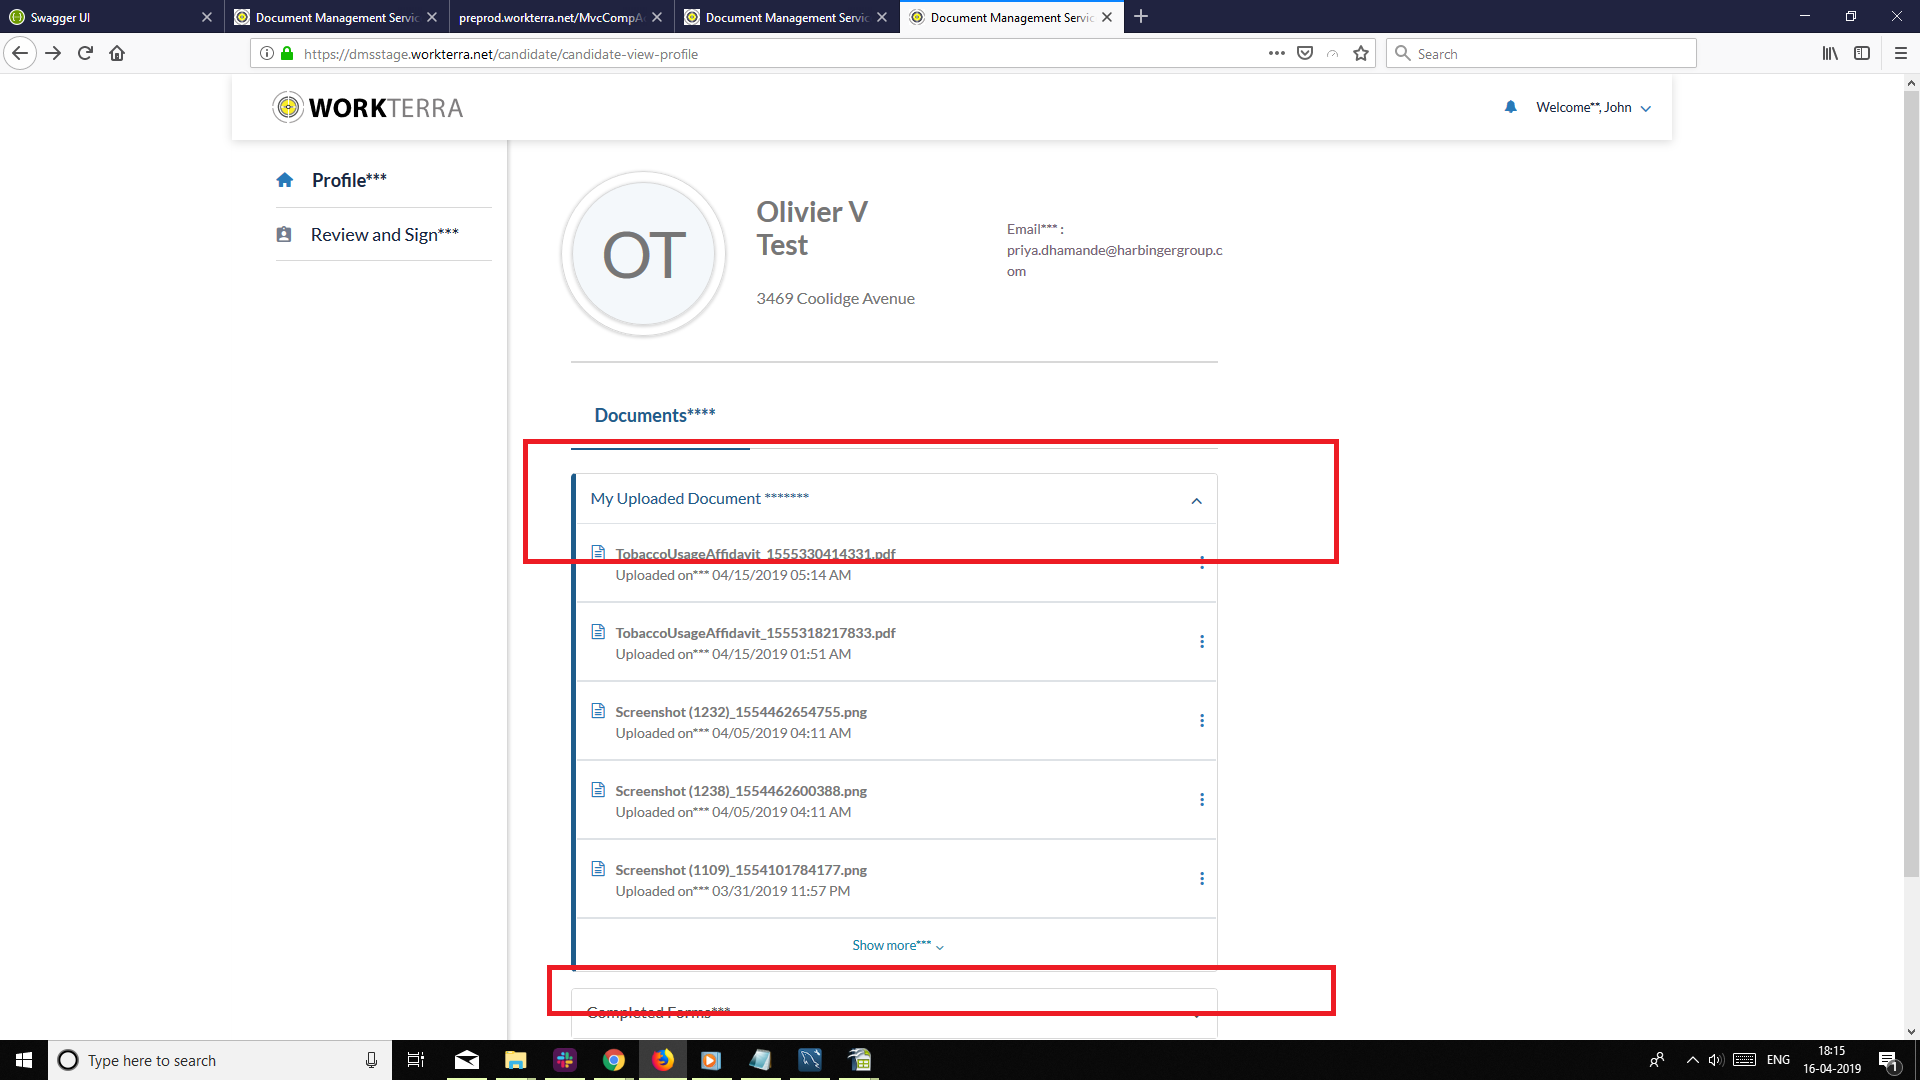
Task: Click the OT profile avatar
Action: point(644,254)
